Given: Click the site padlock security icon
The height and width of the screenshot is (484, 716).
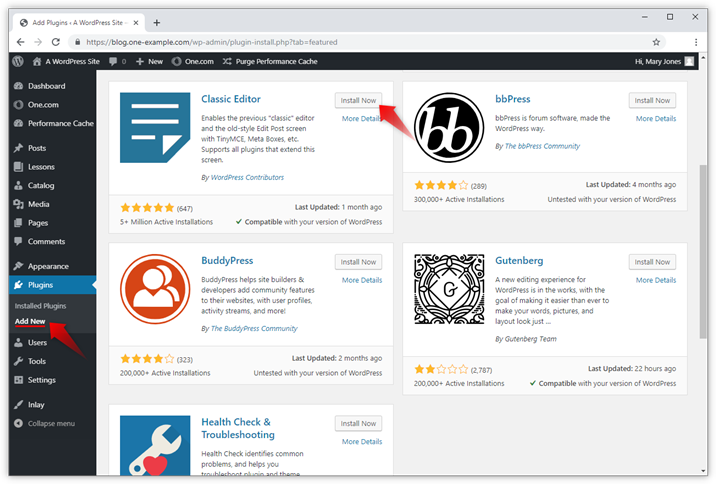Looking at the screenshot, I should pyautogui.click(x=78, y=42).
